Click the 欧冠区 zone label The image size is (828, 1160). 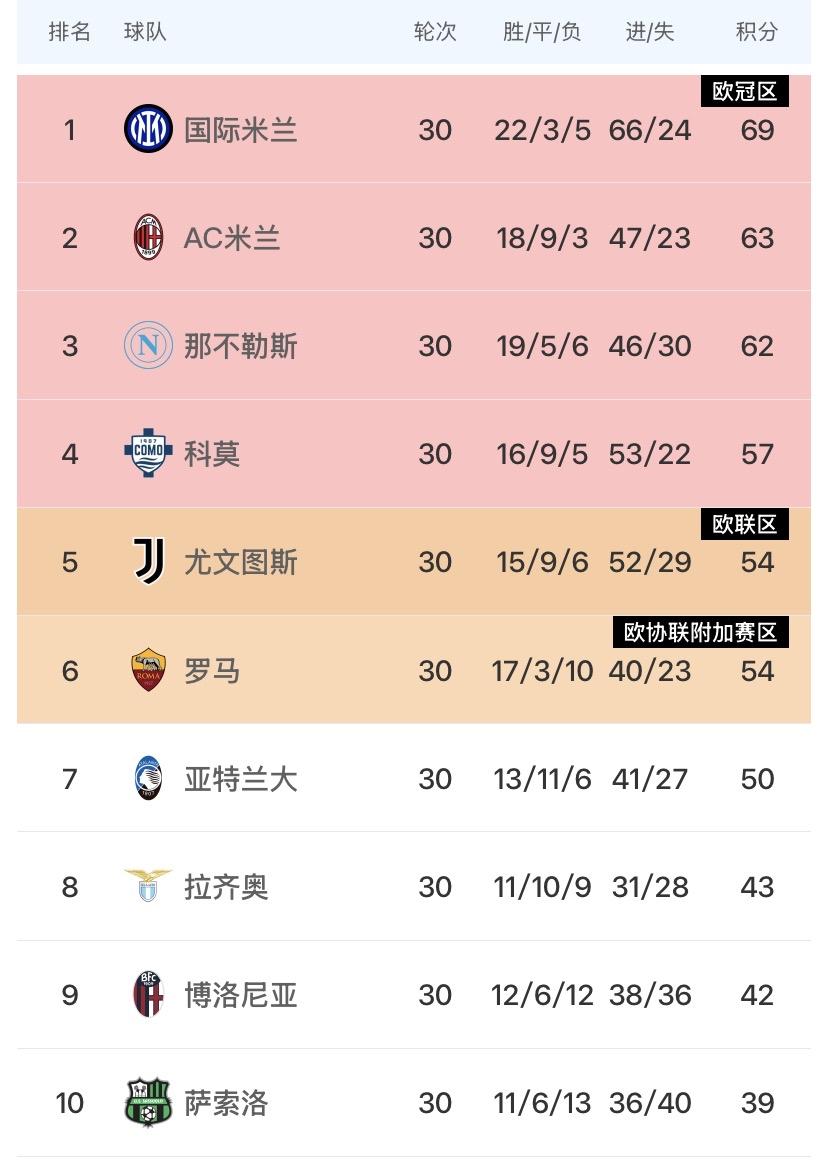[744, 92]
